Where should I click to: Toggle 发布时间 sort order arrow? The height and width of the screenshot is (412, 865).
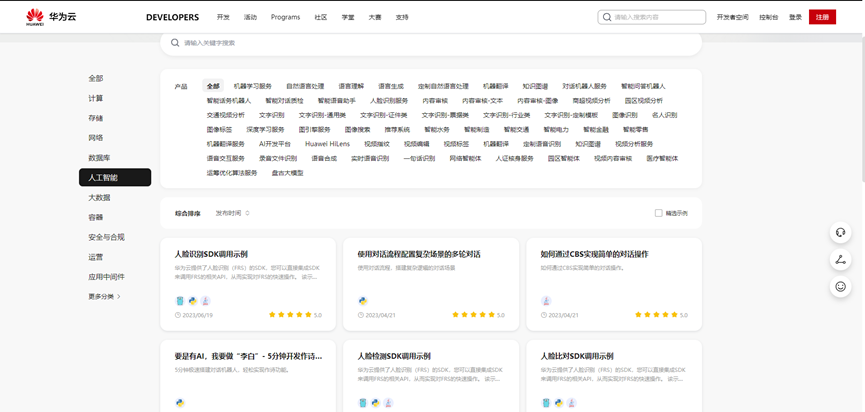click(248, 213)
